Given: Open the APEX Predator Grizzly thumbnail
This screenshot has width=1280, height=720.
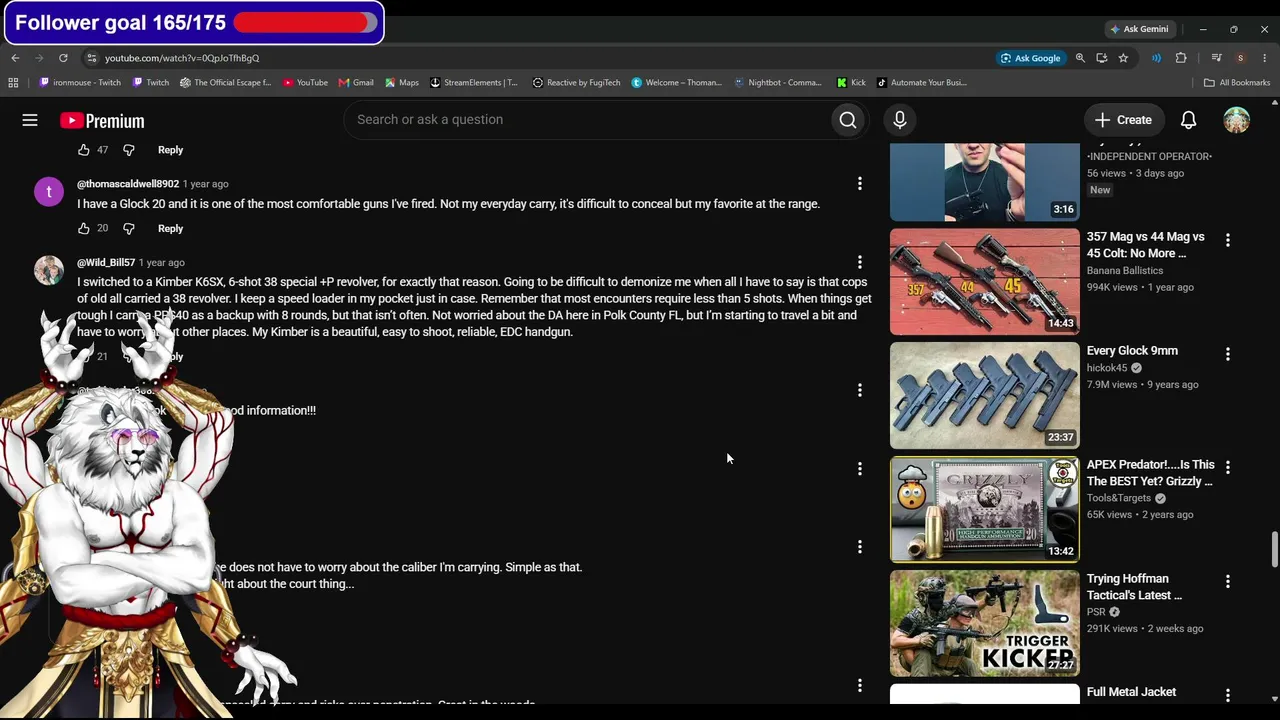Looking at the screenshot, I should coord(985,510).
